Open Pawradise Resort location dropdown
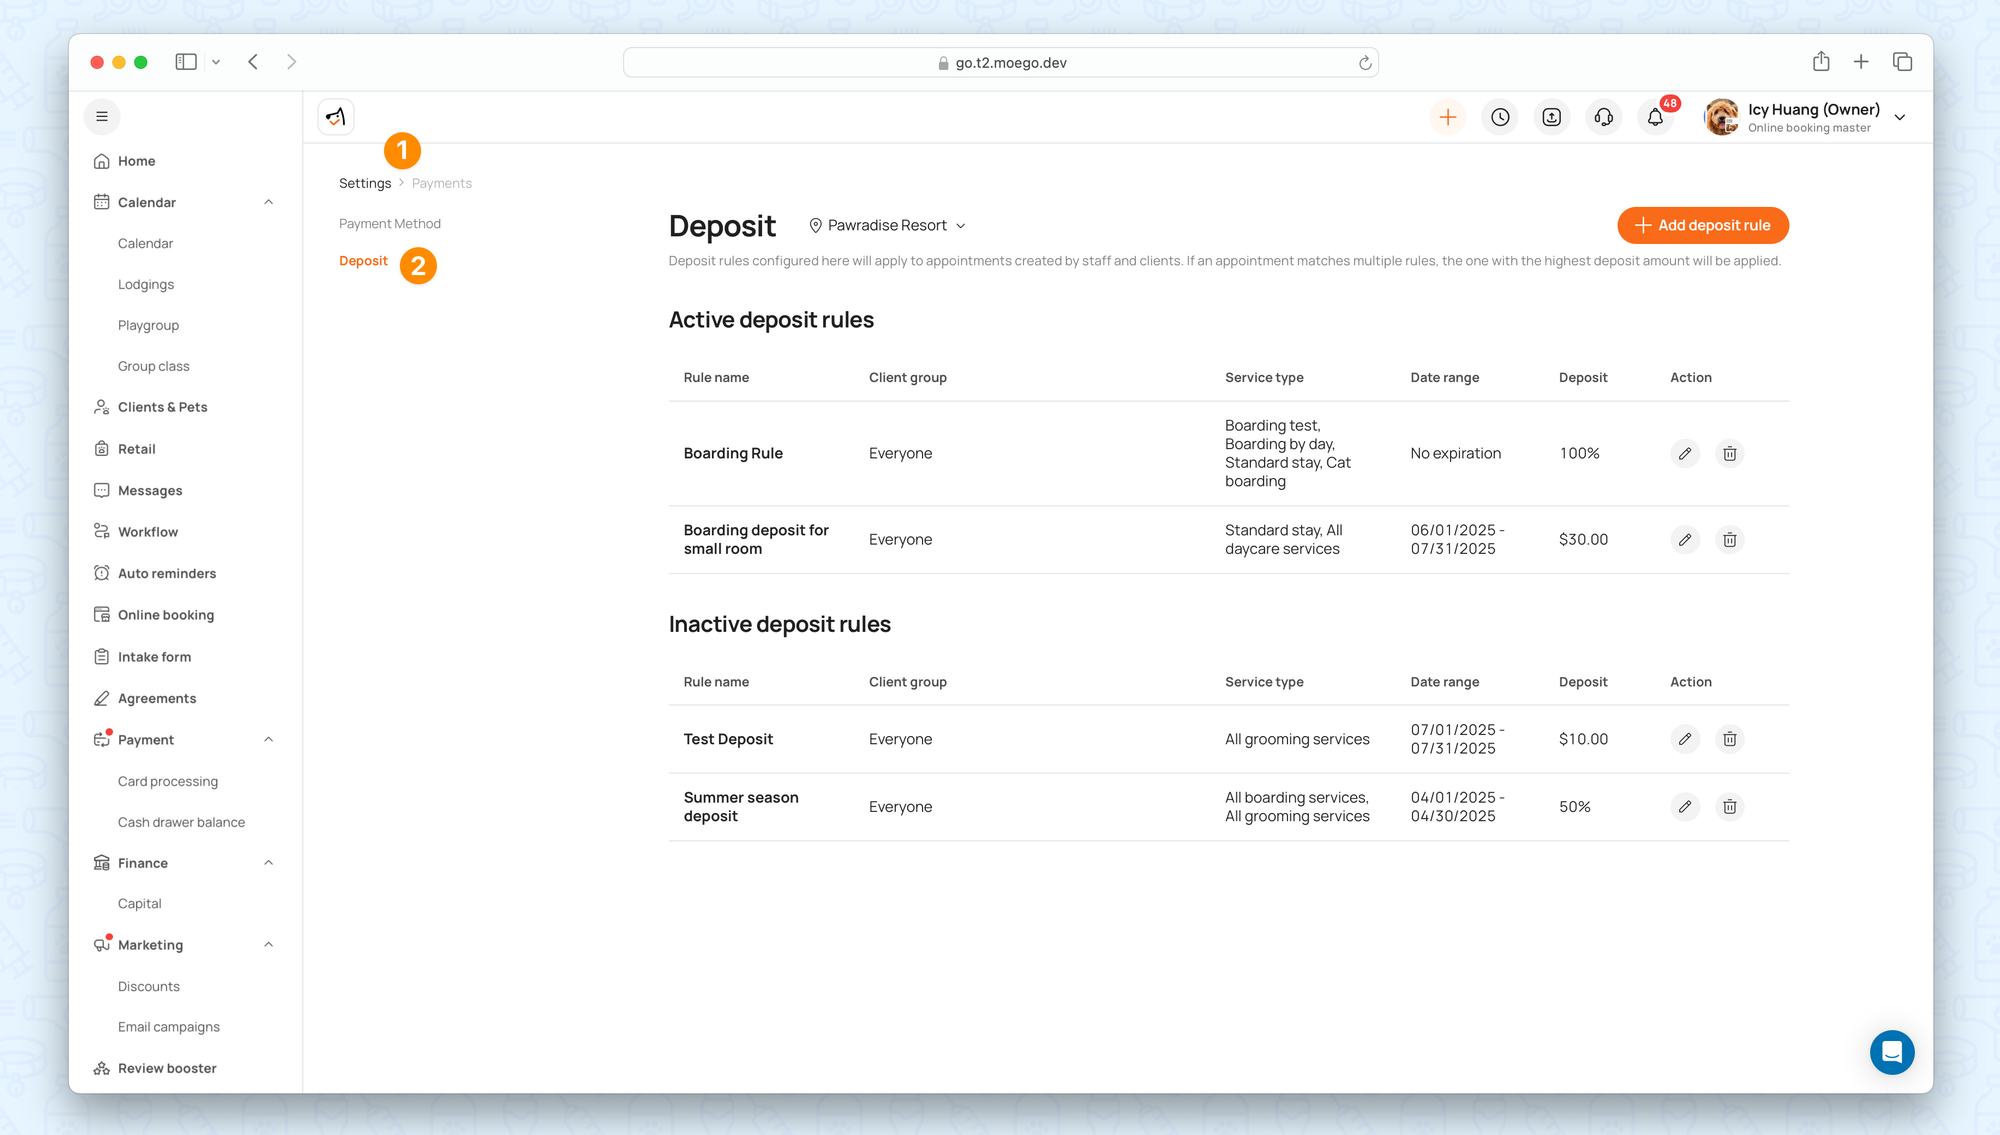Screen dimensions: 2000x1135 point(887,226)
